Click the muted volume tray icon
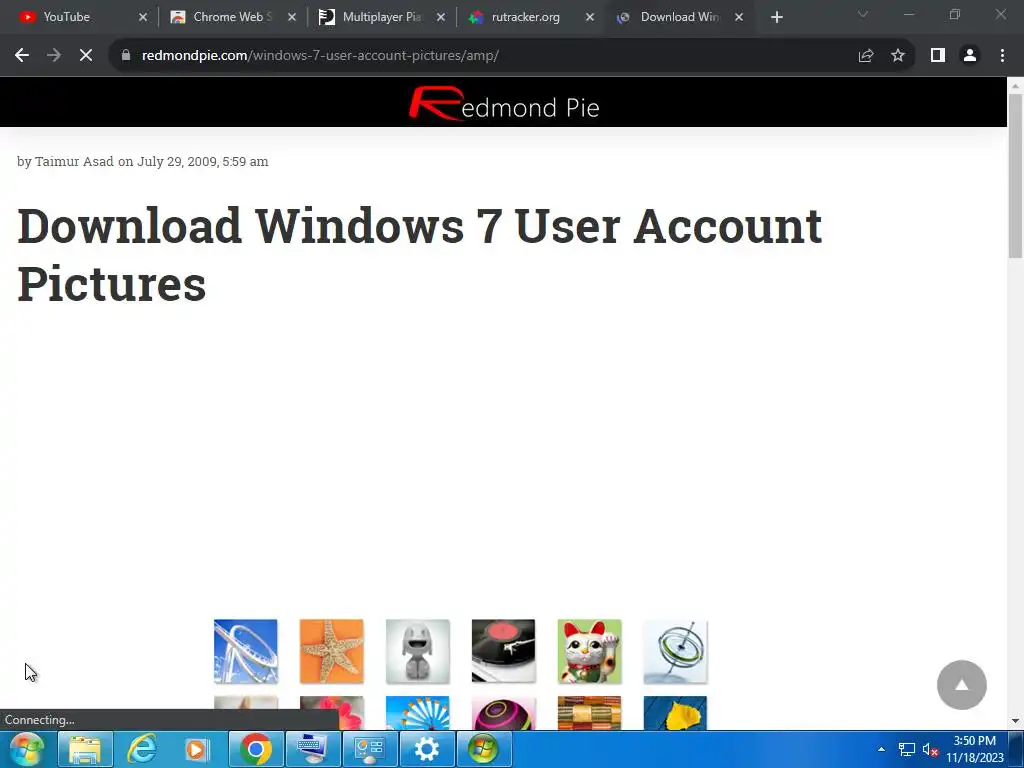1024x768 pixels. coord(930,750)
